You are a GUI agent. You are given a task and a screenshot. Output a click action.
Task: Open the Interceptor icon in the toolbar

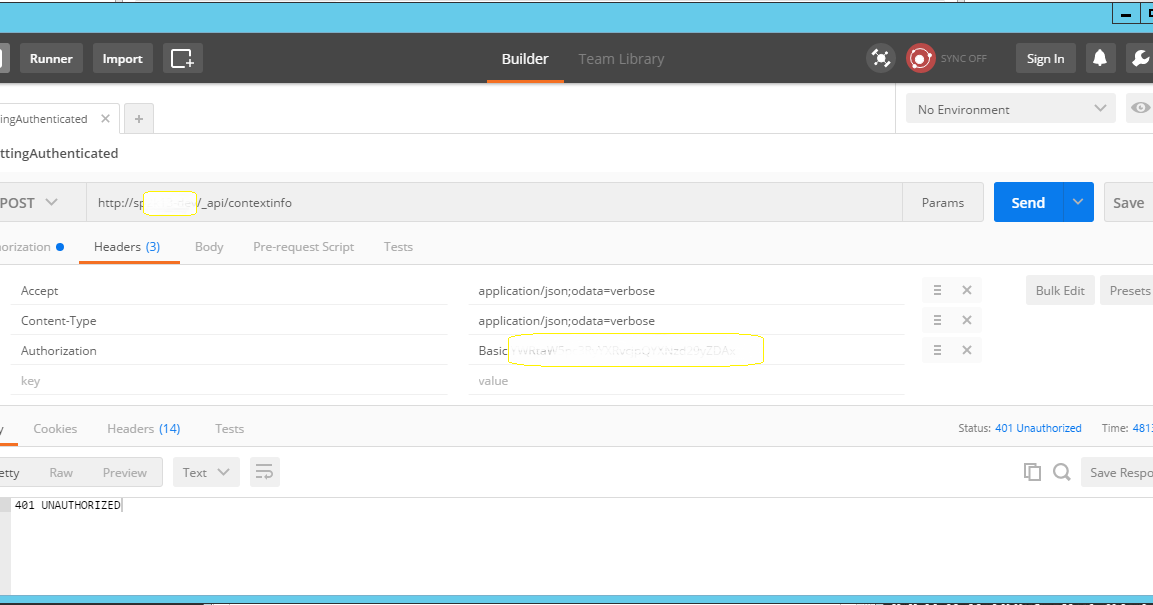(881, 58)
